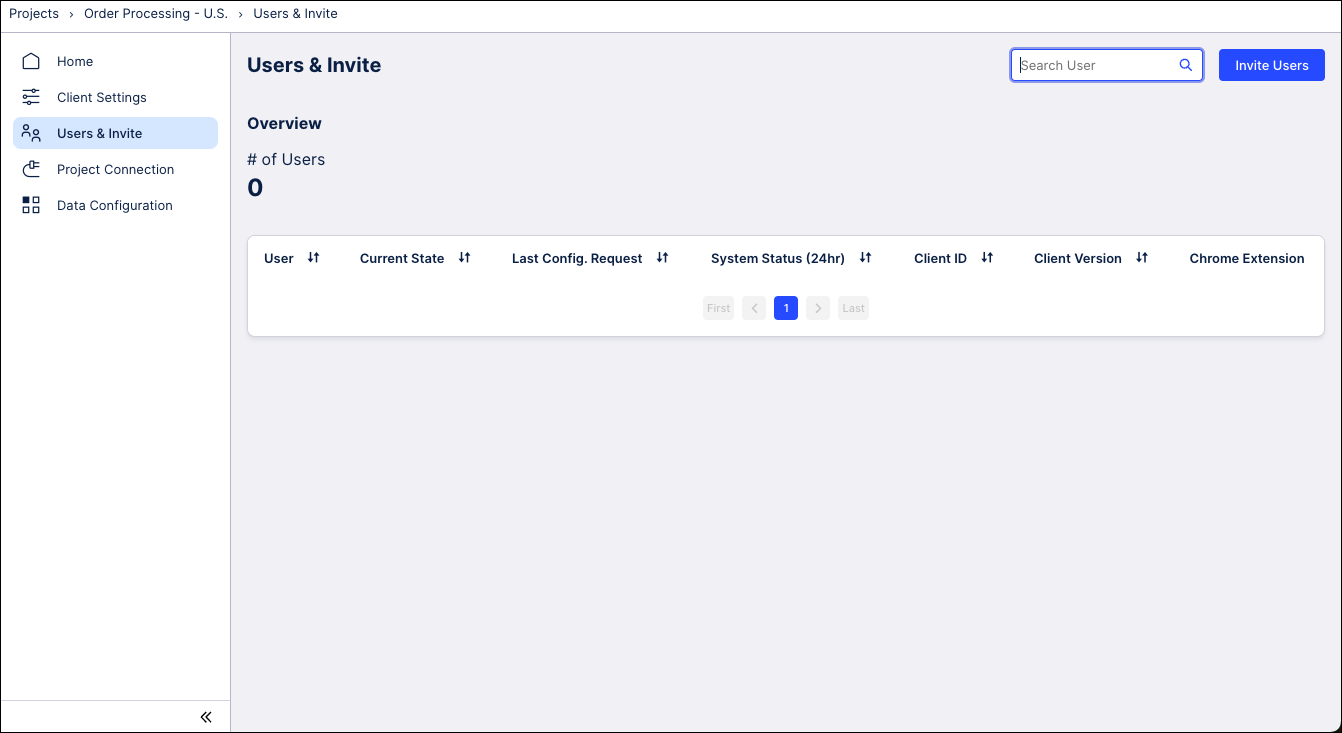Collapse the sidebar with double-chevron icon

click(206, 717)
